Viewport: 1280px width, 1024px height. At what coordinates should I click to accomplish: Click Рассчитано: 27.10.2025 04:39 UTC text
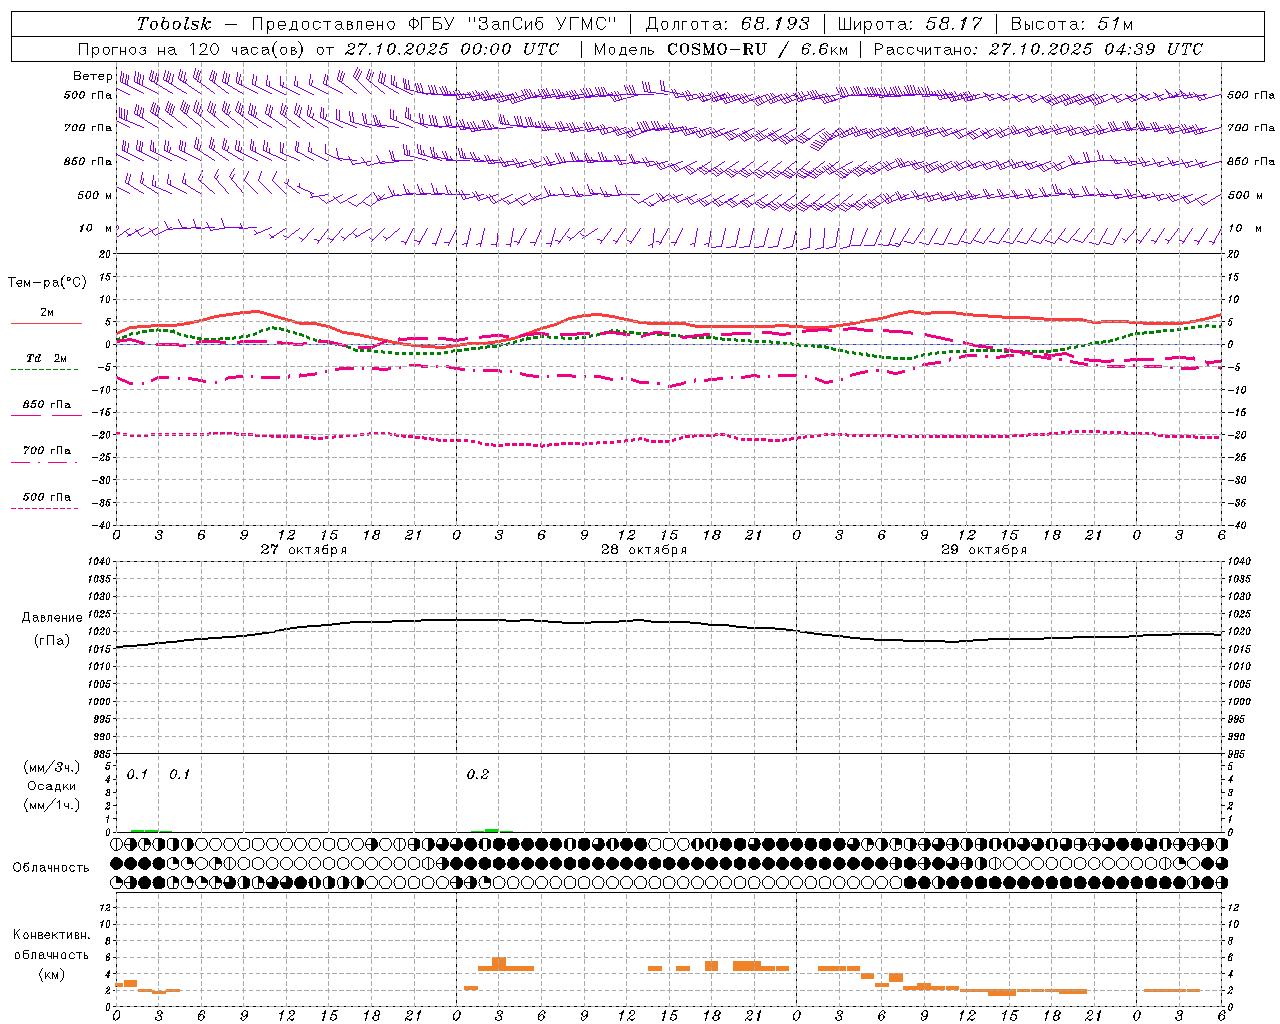pyautogui.click(x=1038, y=49)
